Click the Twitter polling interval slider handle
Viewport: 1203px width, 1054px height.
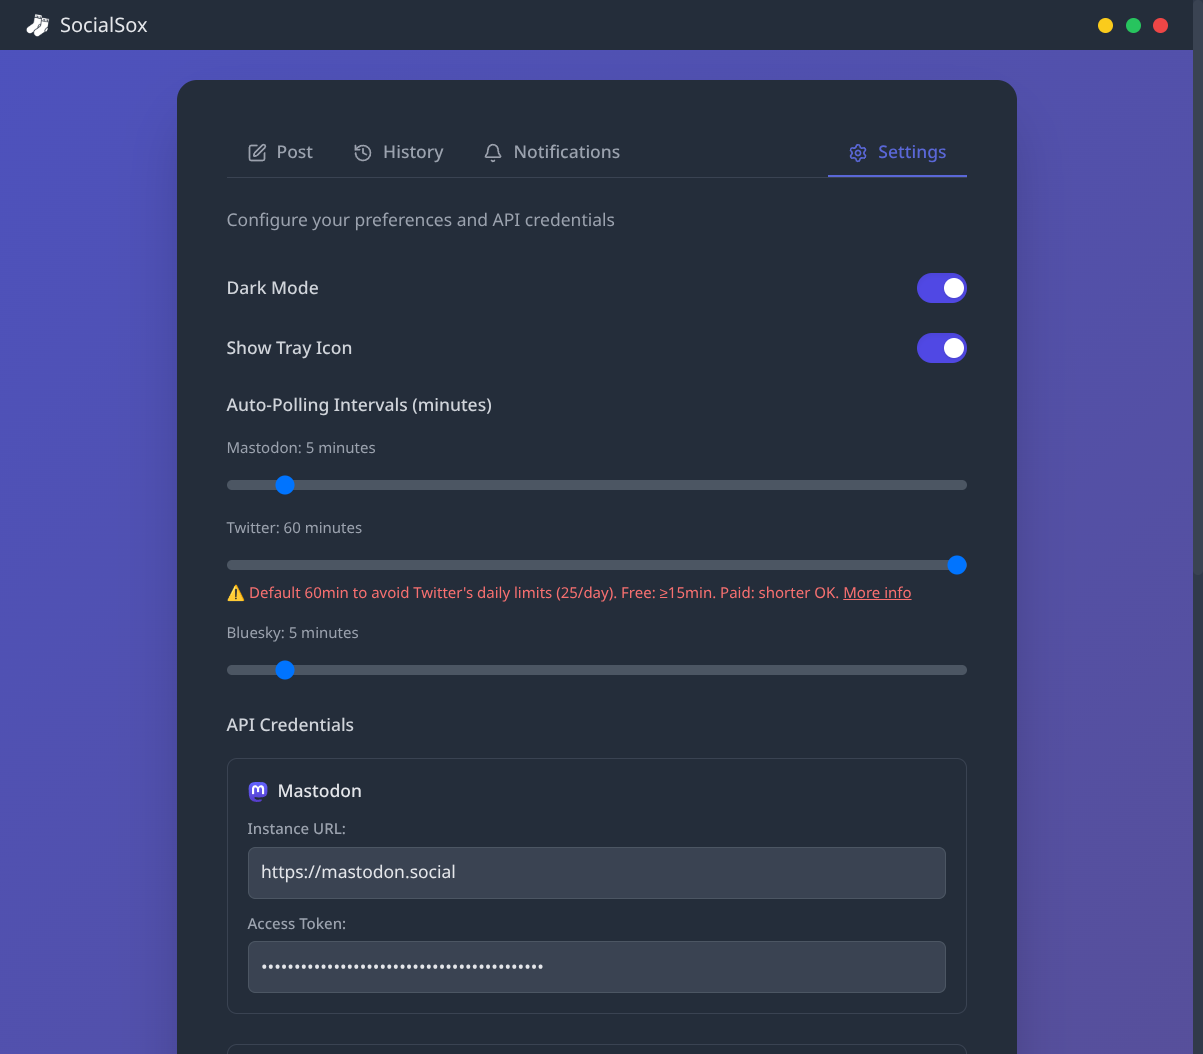tap(956, 565)
